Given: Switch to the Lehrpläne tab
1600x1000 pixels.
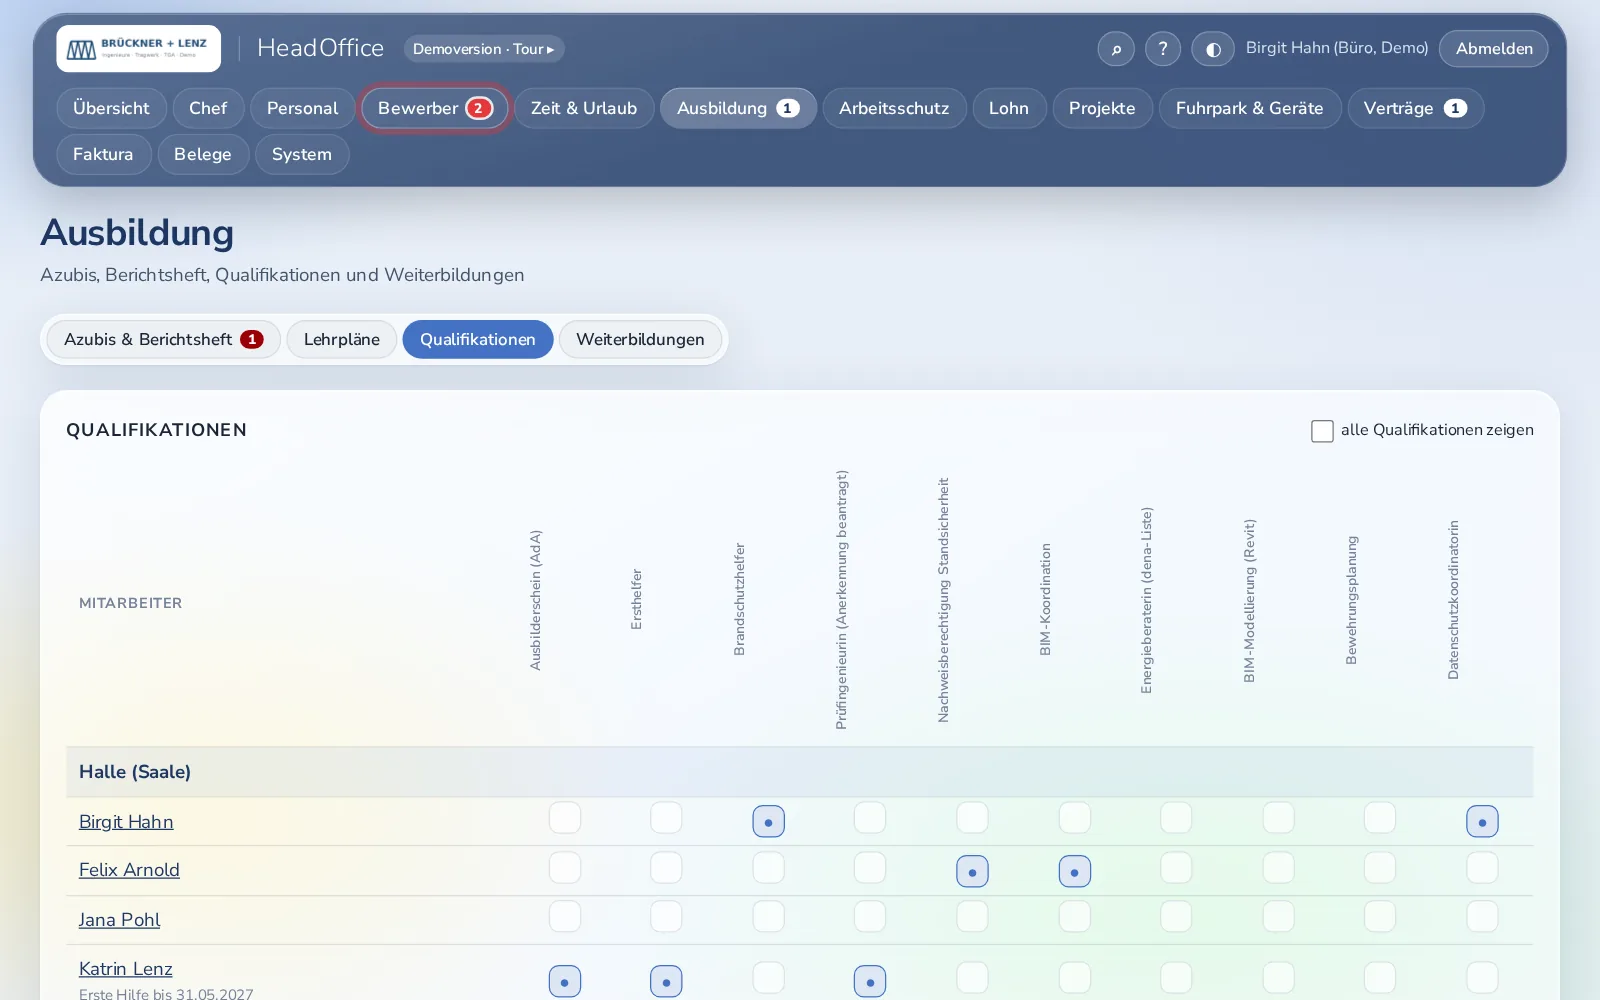Looking at the screenshot, I should click(x=342, y=340).
